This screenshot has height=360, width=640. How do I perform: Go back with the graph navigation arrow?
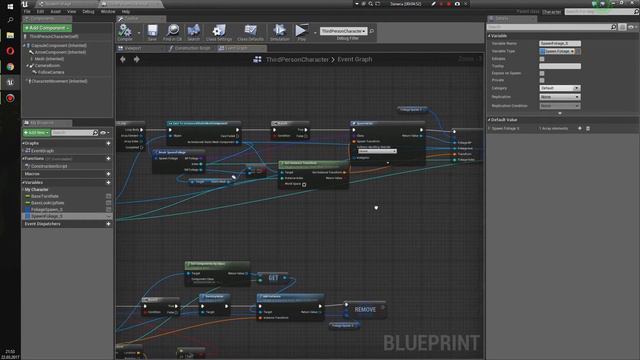pyautogui.click(x=123, y=60)
